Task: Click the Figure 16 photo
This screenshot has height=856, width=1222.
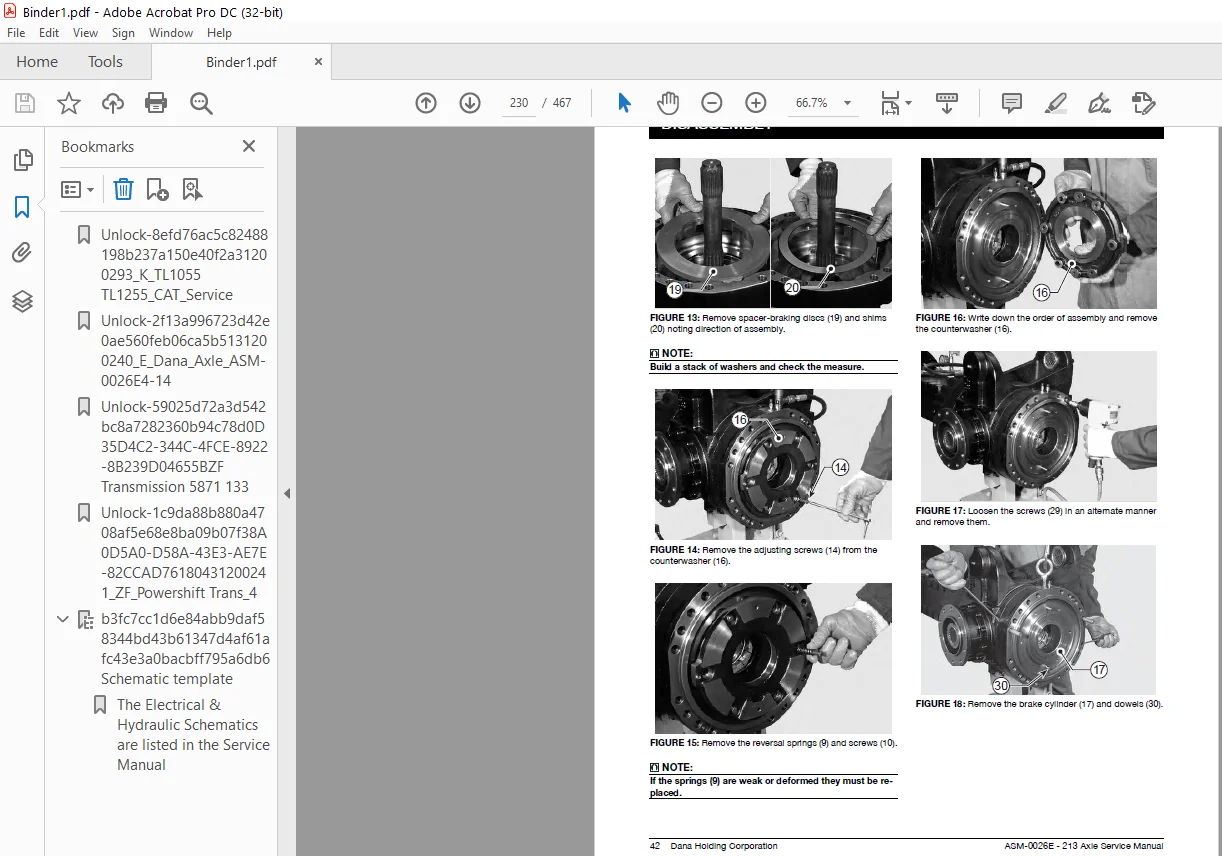Action: click(x=1038, y=232)
